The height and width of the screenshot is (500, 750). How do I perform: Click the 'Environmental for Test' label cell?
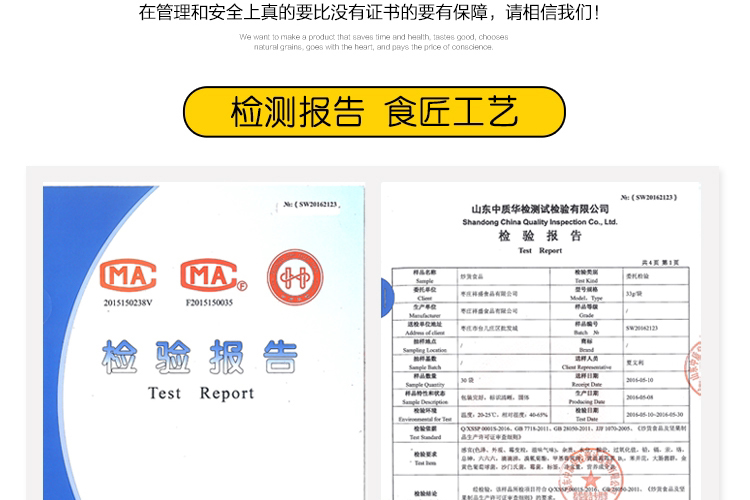click(x=425, y=415)
